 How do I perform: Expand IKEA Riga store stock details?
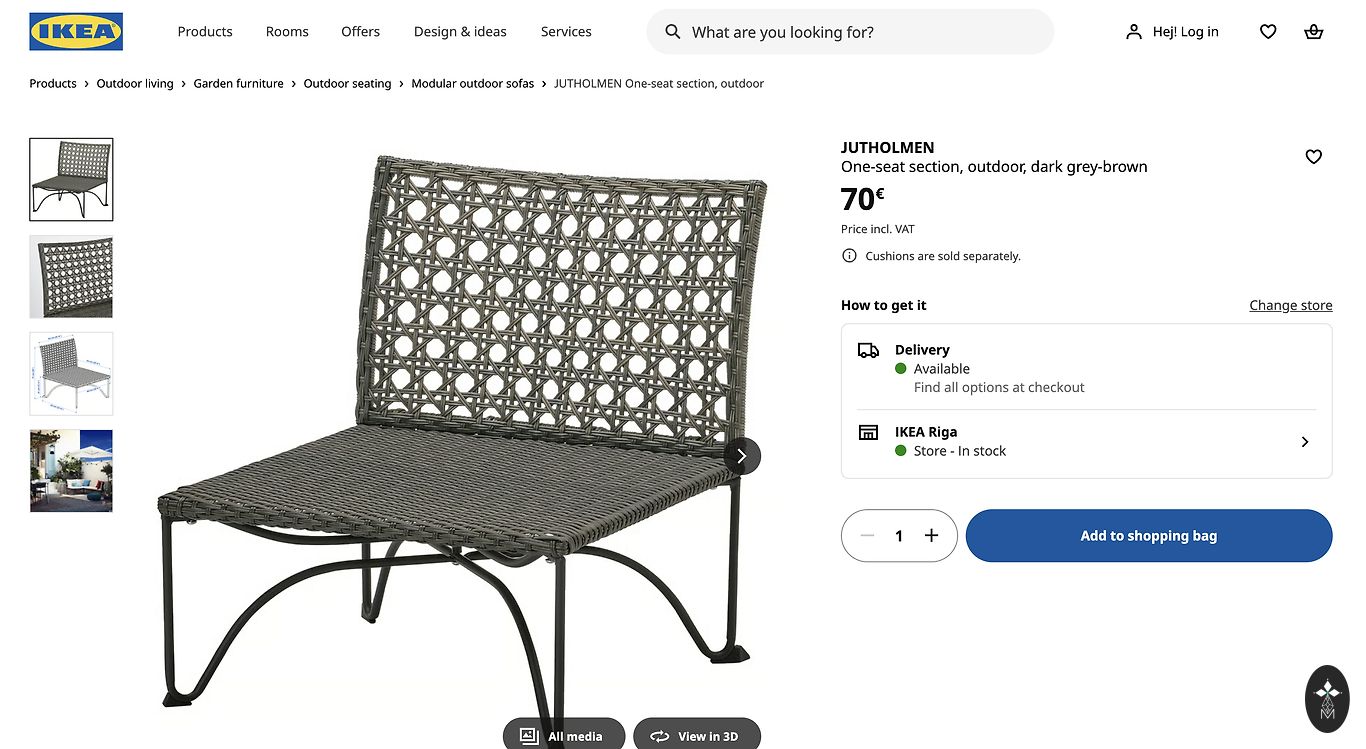[x=1304, y=442]
